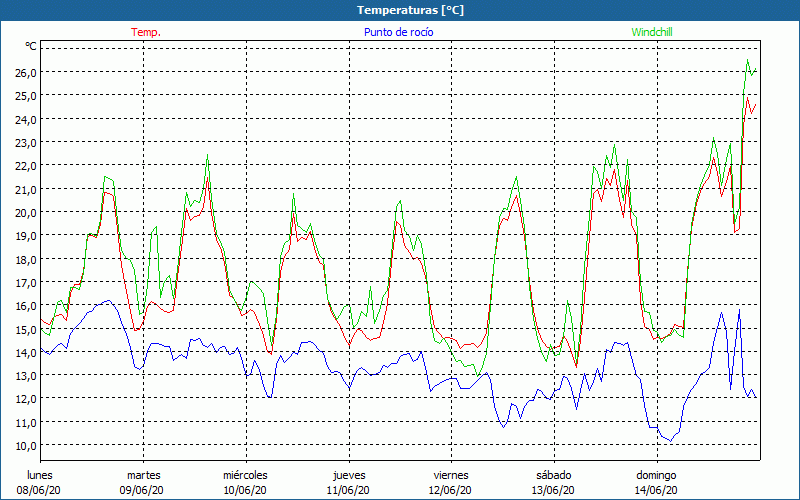Viewport: 800px width, 500px height.
Task: Click the 20,0 y-axis value
Action: click(x=26, y=213)
